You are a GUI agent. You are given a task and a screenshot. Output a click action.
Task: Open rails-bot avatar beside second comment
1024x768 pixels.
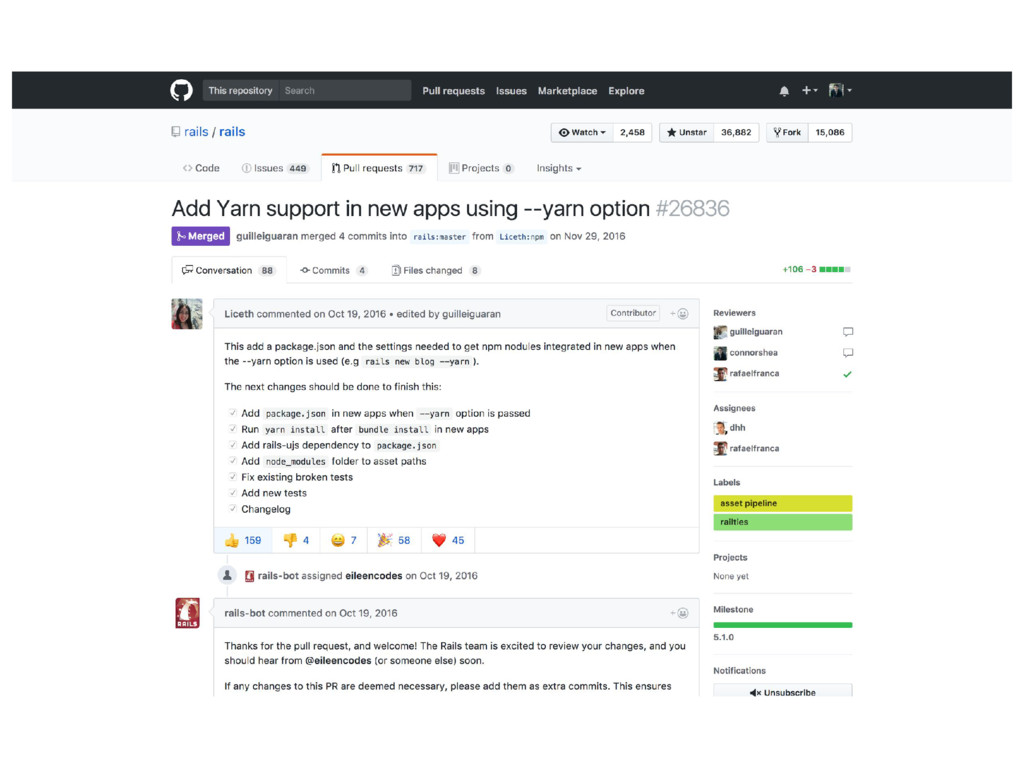(187, 613)
